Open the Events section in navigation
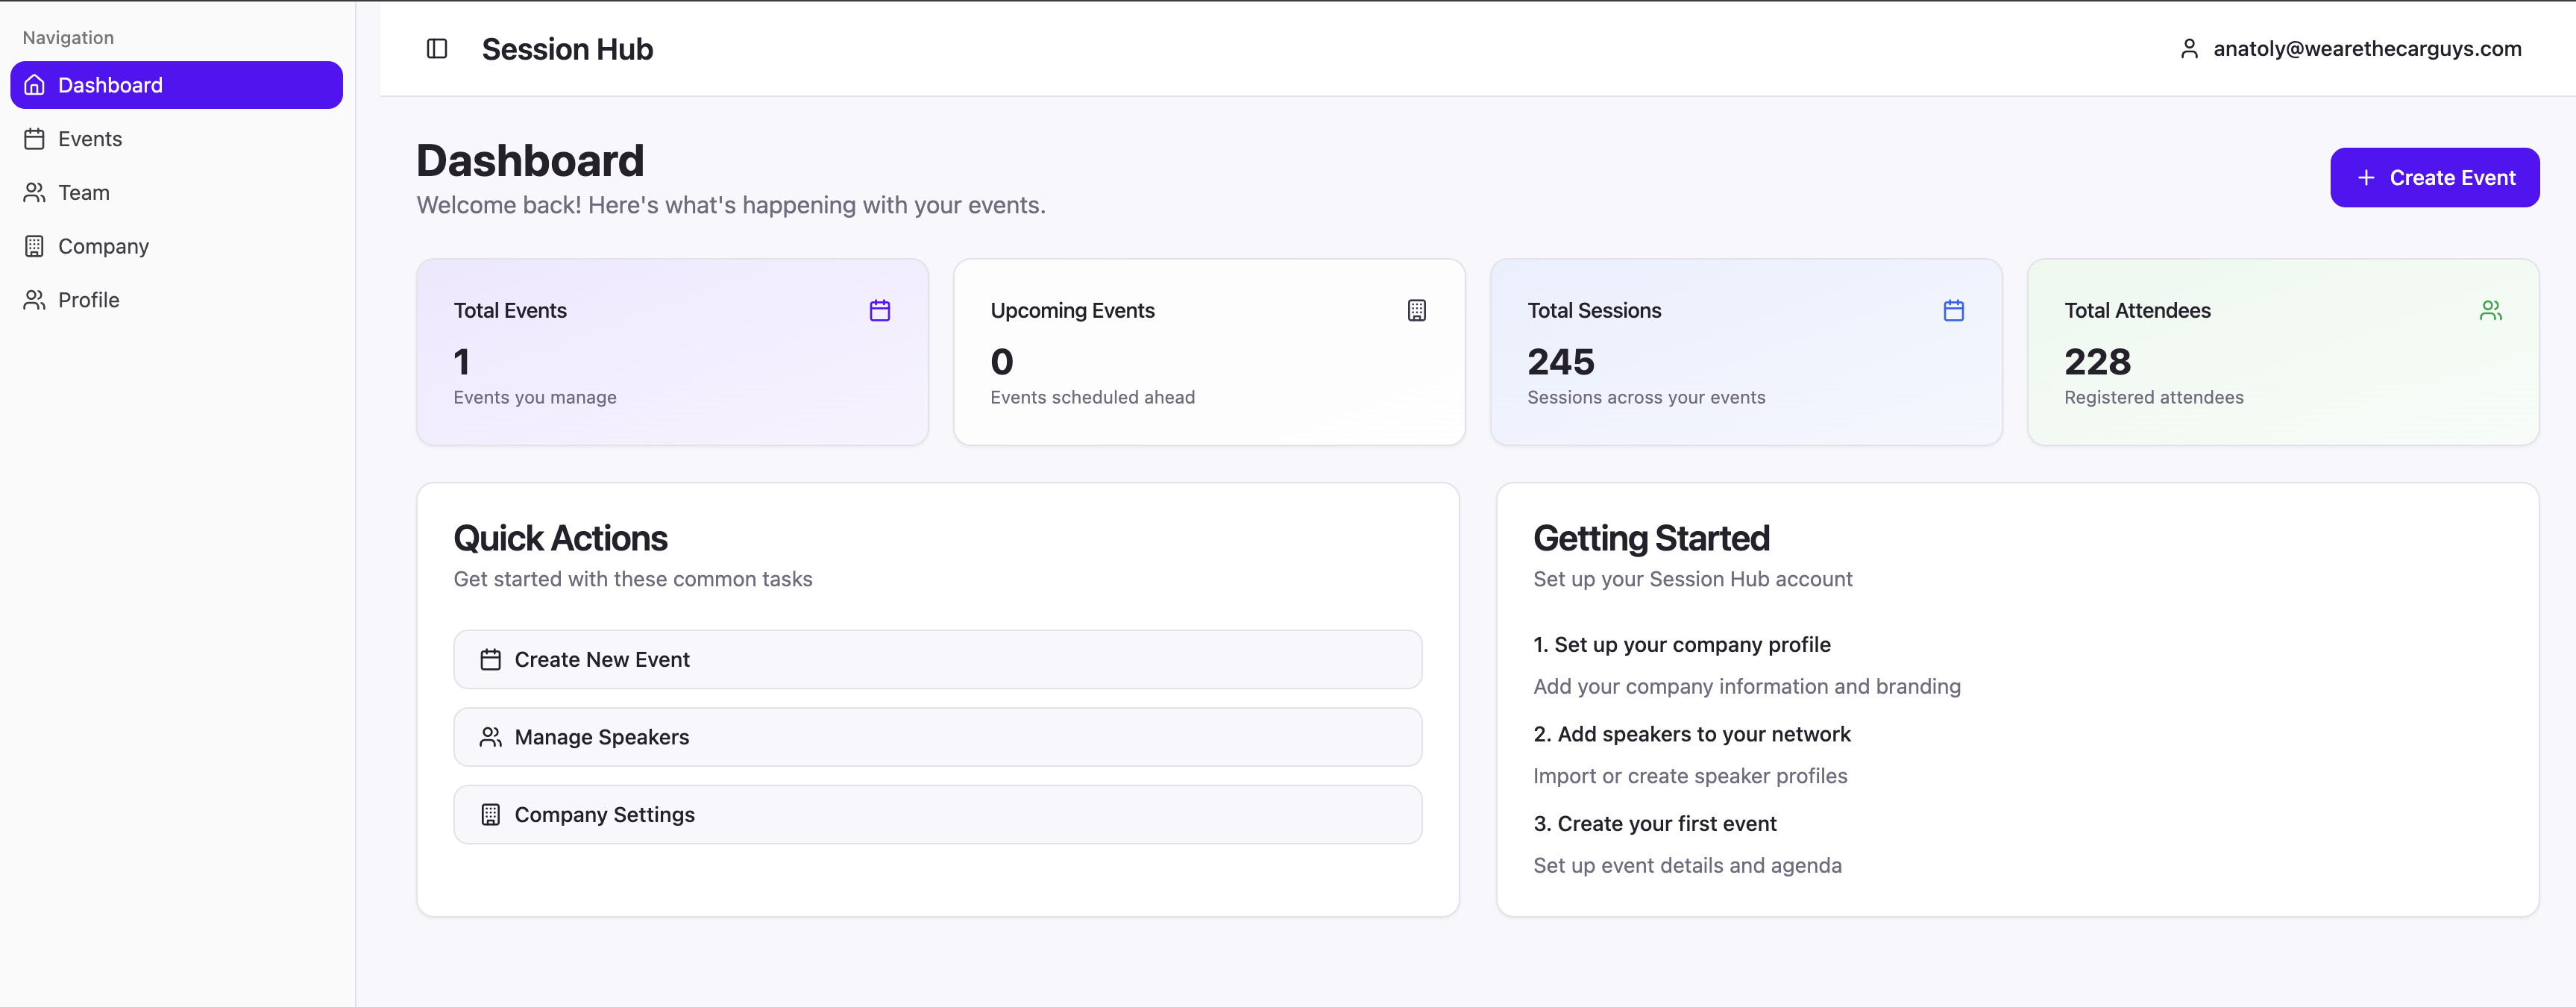This screenshot has width=2576, height=1007. 89,139
